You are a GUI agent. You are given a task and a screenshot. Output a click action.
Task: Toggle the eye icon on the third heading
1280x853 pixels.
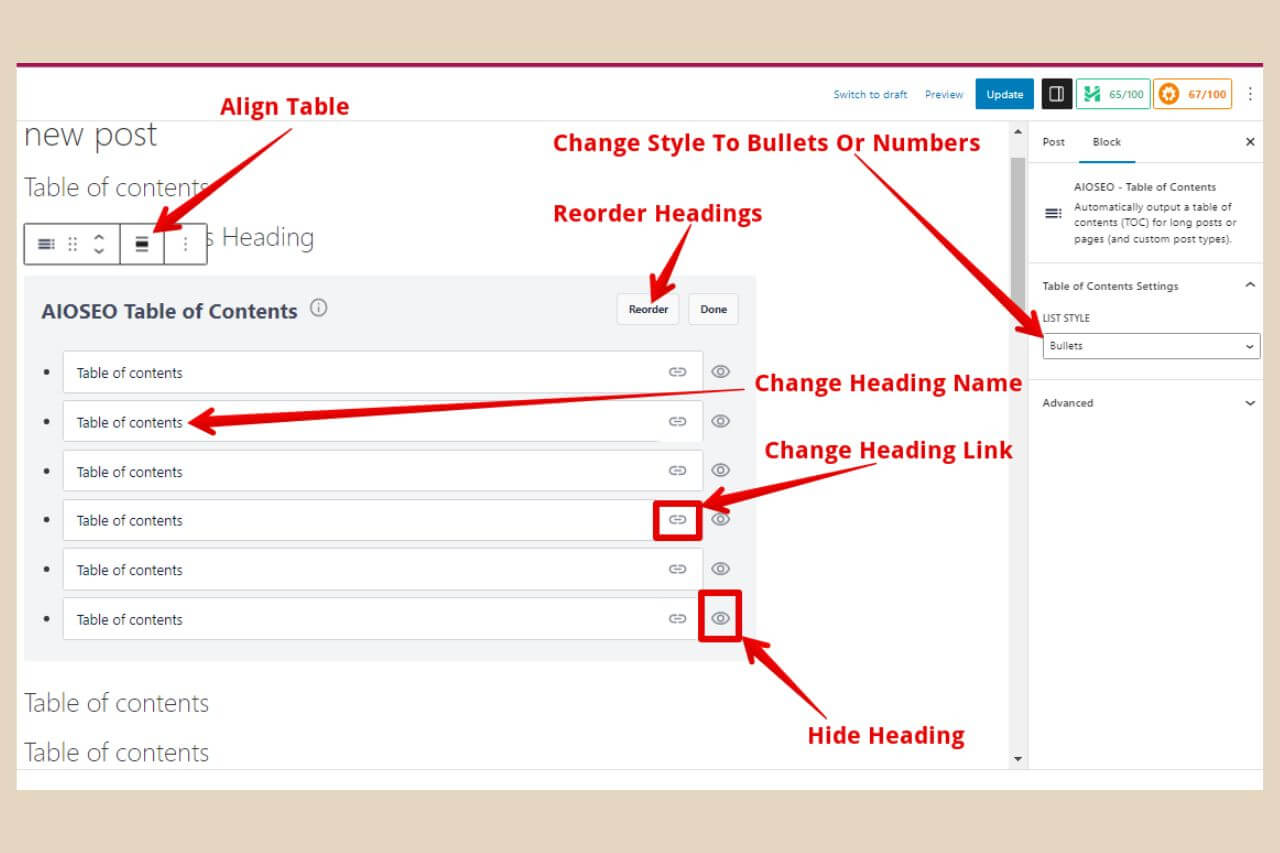tap(720, 470)
